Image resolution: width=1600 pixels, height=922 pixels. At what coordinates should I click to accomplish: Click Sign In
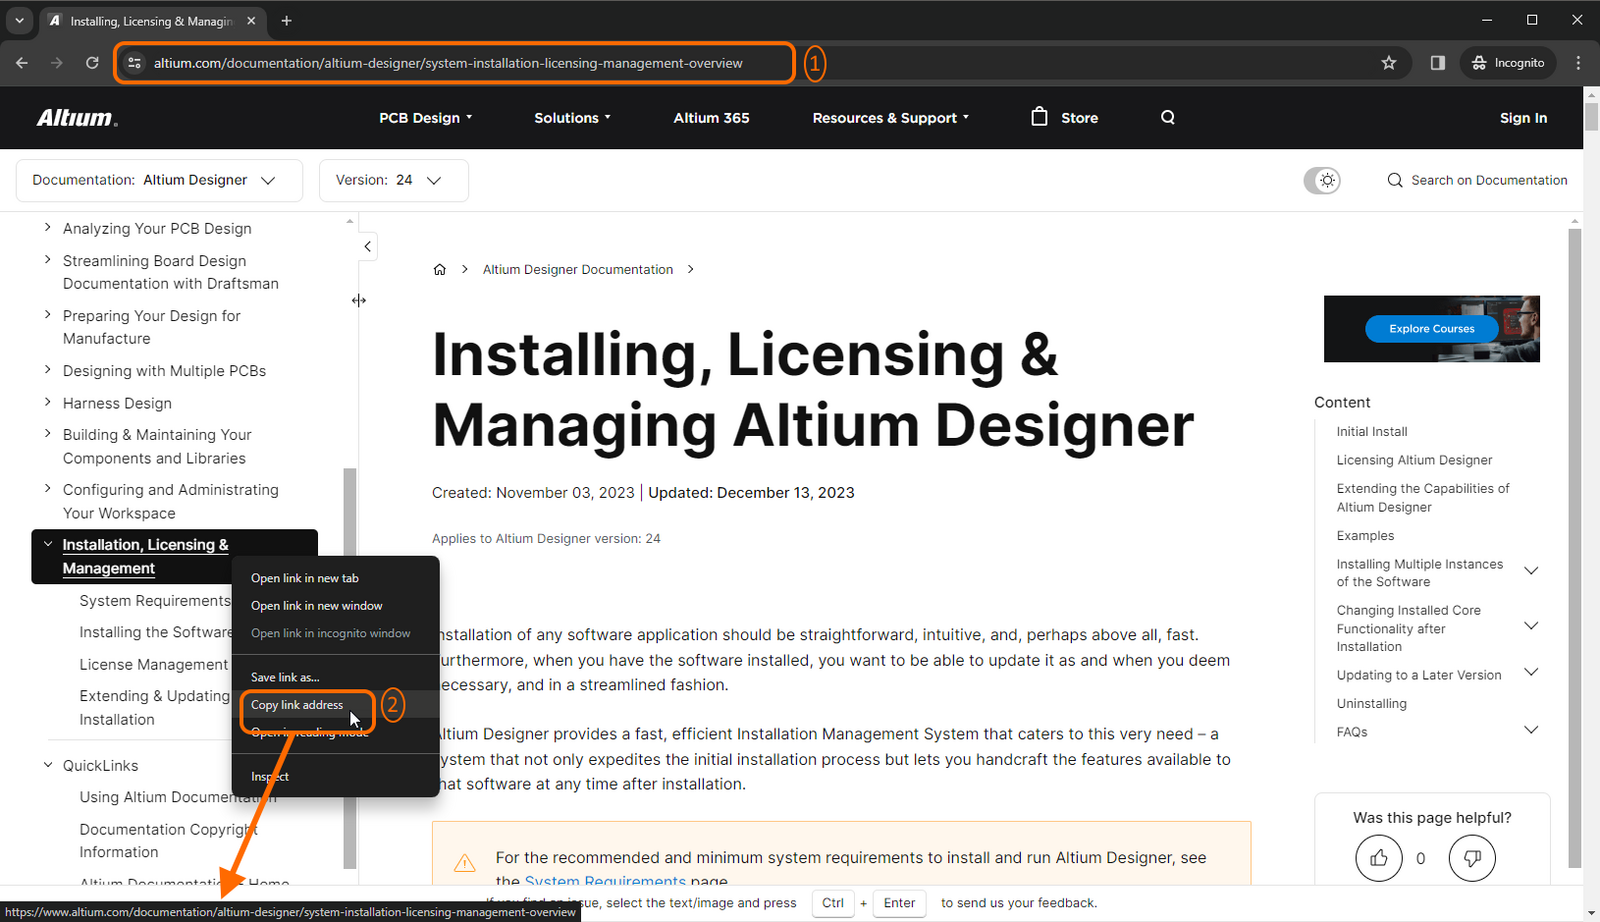pos(1523,118)
